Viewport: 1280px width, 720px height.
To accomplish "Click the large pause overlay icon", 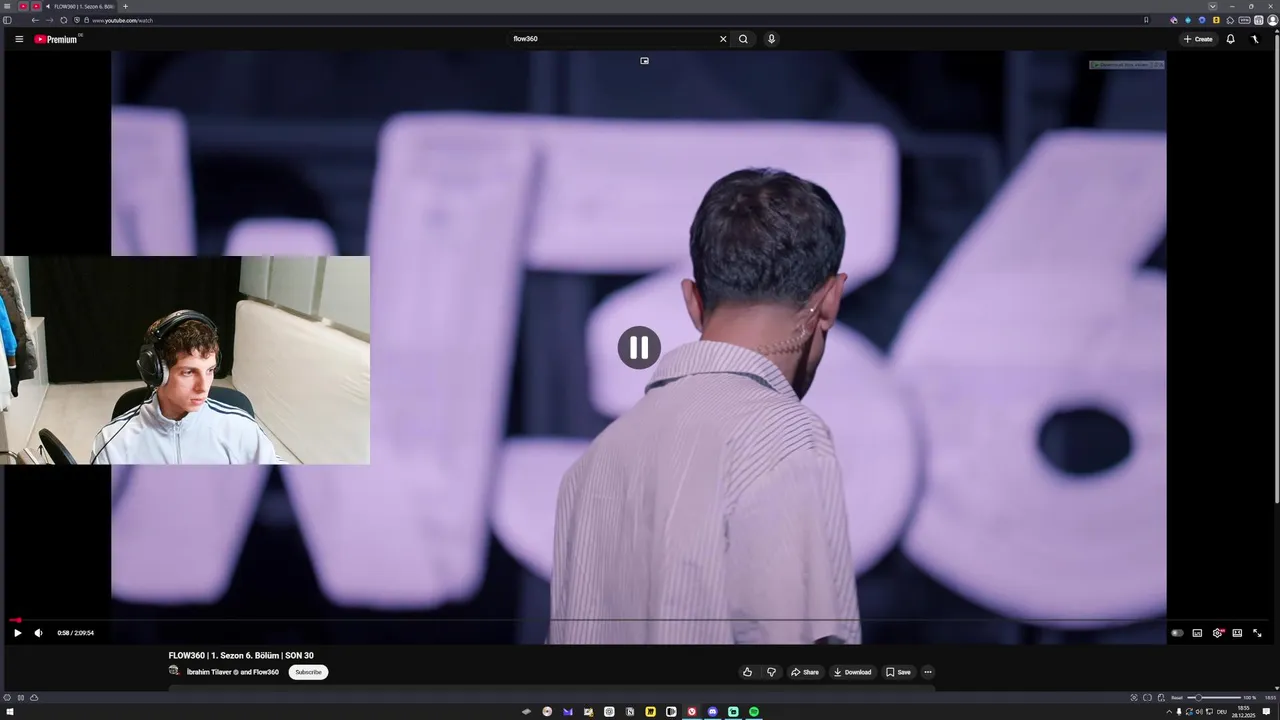I will [x=639, y=348].
